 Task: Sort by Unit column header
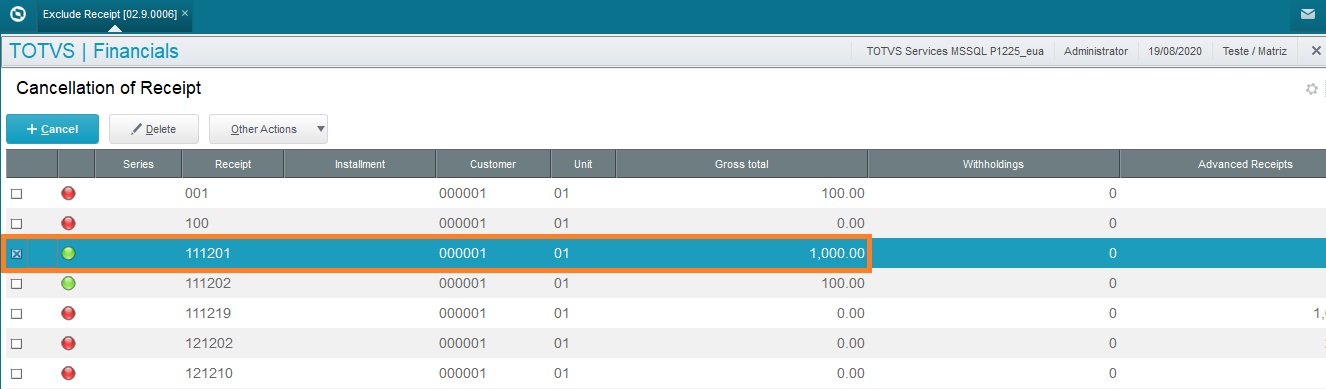583,164
